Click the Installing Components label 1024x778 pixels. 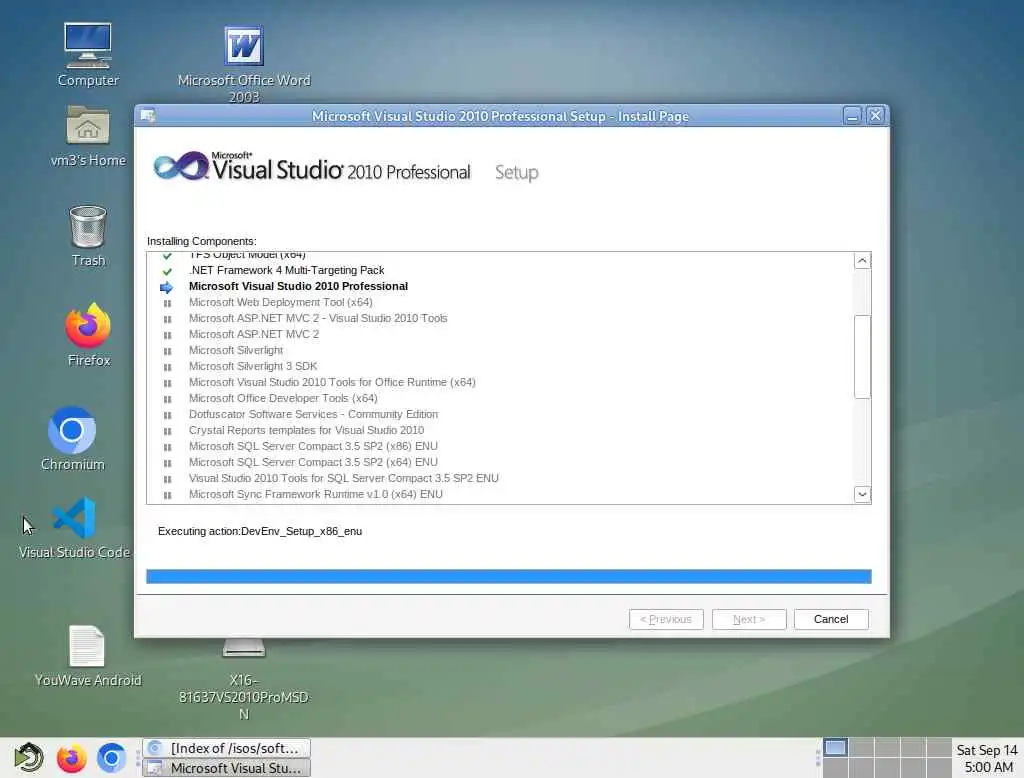coord(201,241)
